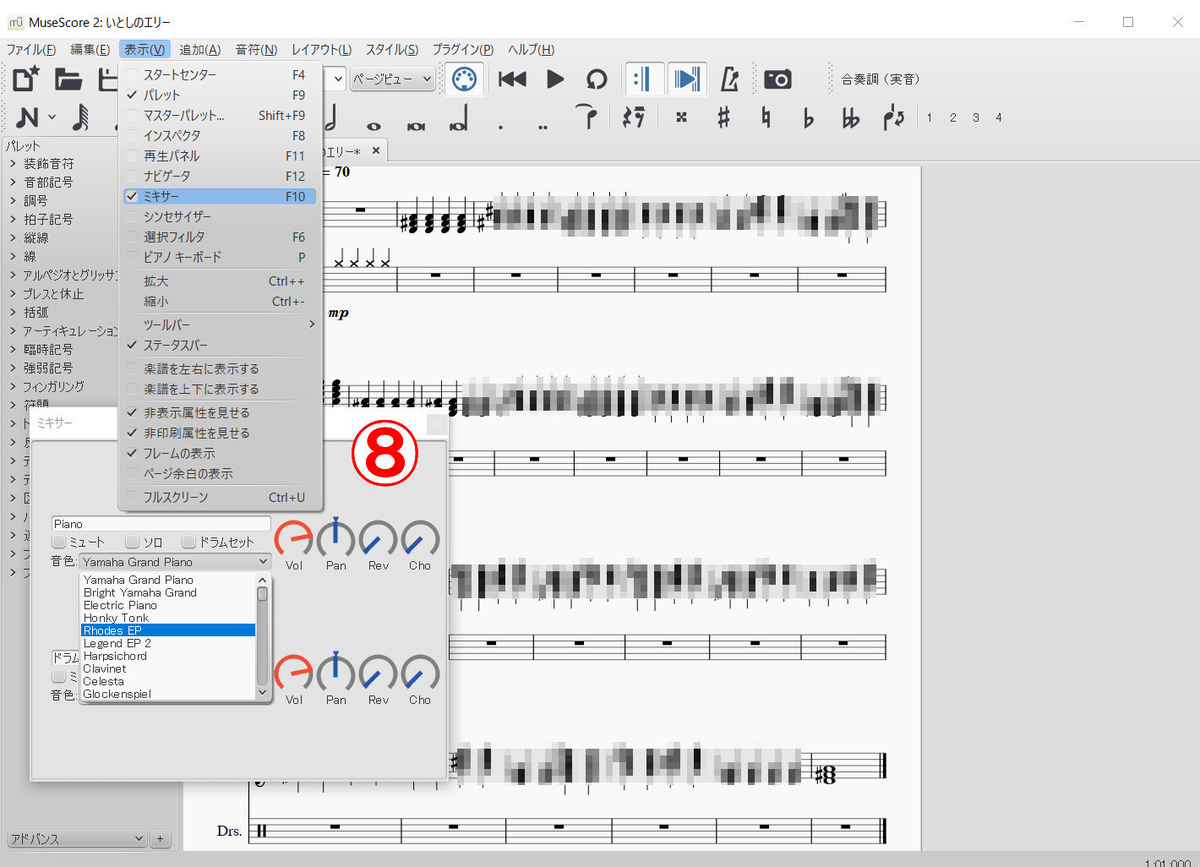The height and width of the screenshot is (867, 1200).
Task: Open the 音符(N) menu
Action: [256, 50]
